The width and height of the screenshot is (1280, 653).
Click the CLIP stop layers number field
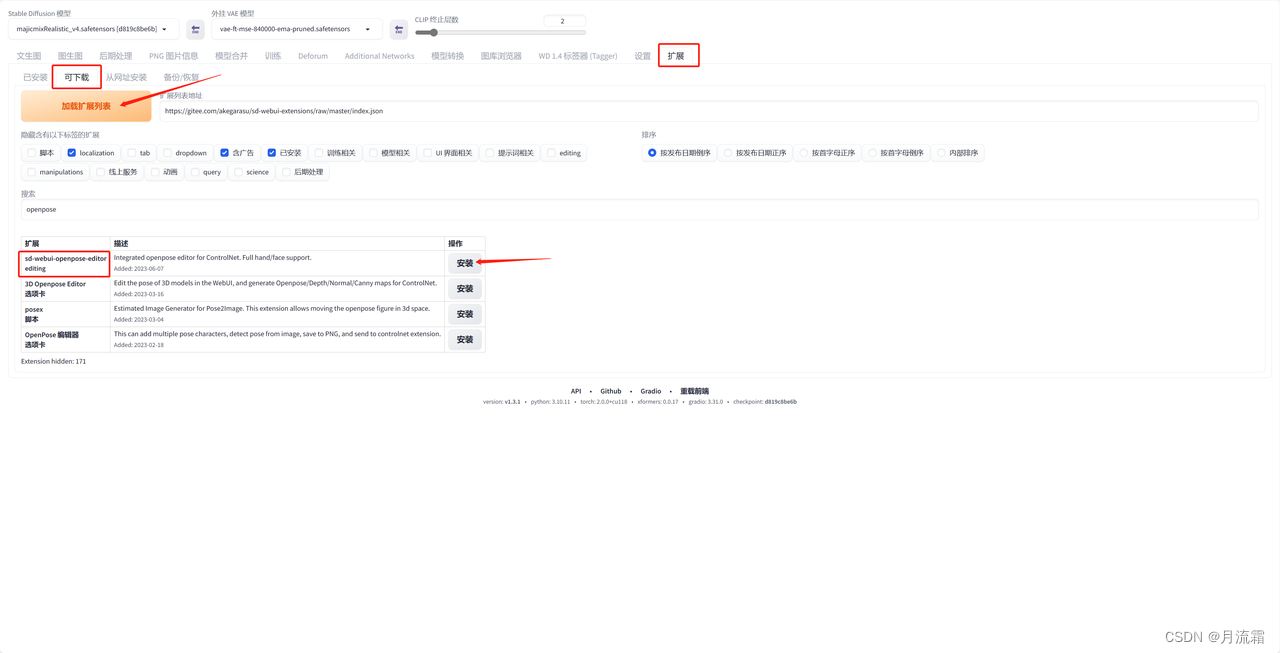564,20
